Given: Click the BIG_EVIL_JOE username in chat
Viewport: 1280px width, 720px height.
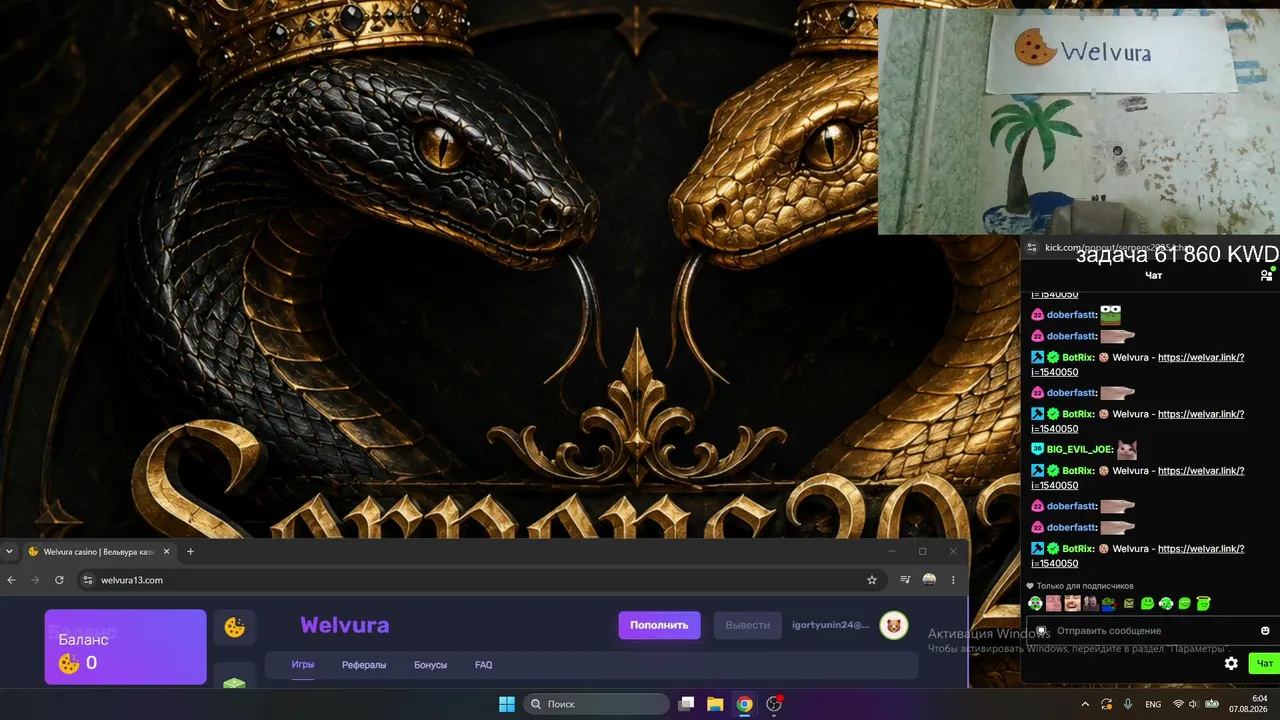Looking at the screenshot, I should 1080,450.
